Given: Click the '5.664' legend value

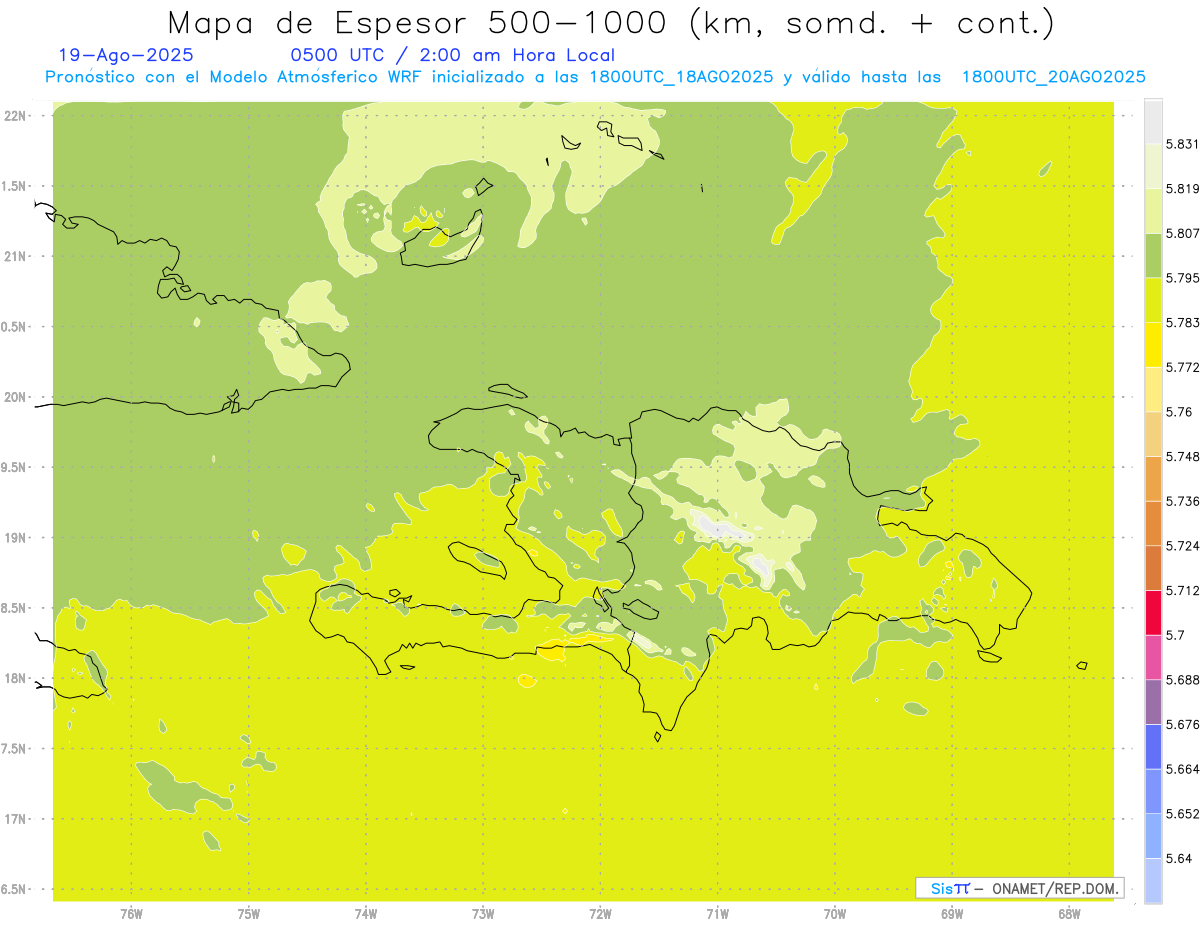Looking at the screenshot, I should tap(1183, 769).
